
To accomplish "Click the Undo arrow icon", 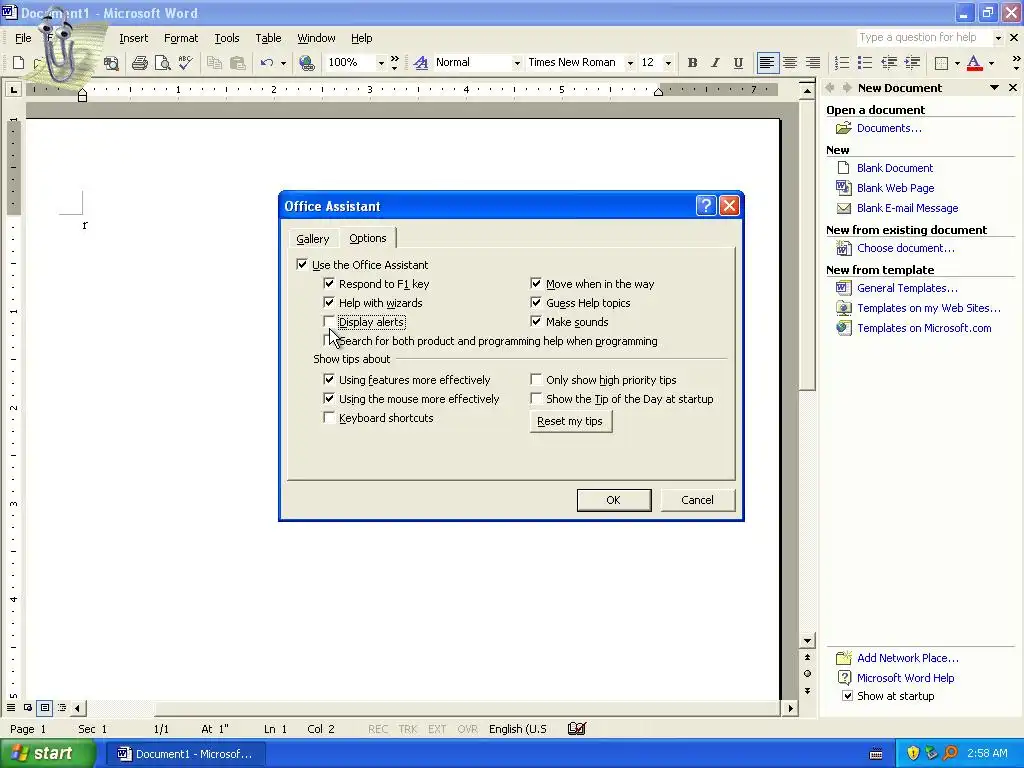I will tap(266, 63).
